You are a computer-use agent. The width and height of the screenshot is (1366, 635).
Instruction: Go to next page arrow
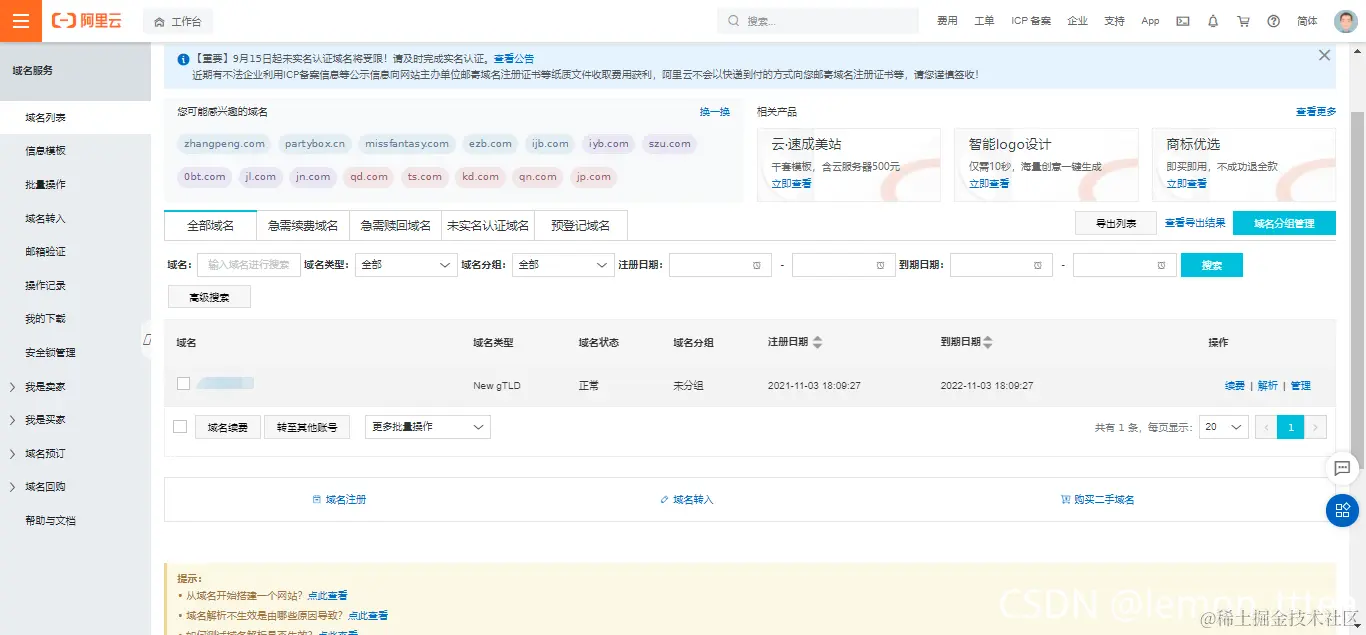(1316, 427)
